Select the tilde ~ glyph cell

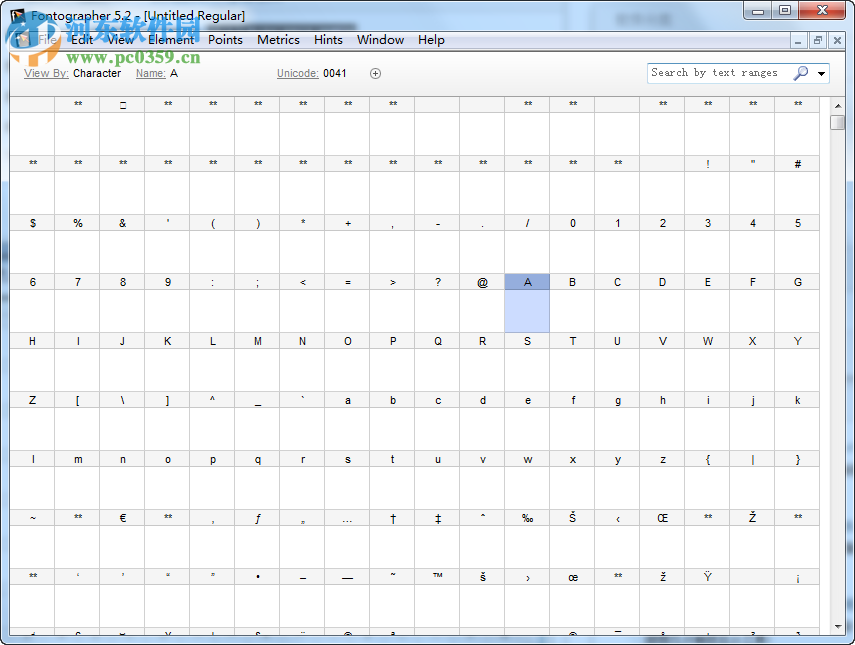pyautogui.click(x=32, y=539)
